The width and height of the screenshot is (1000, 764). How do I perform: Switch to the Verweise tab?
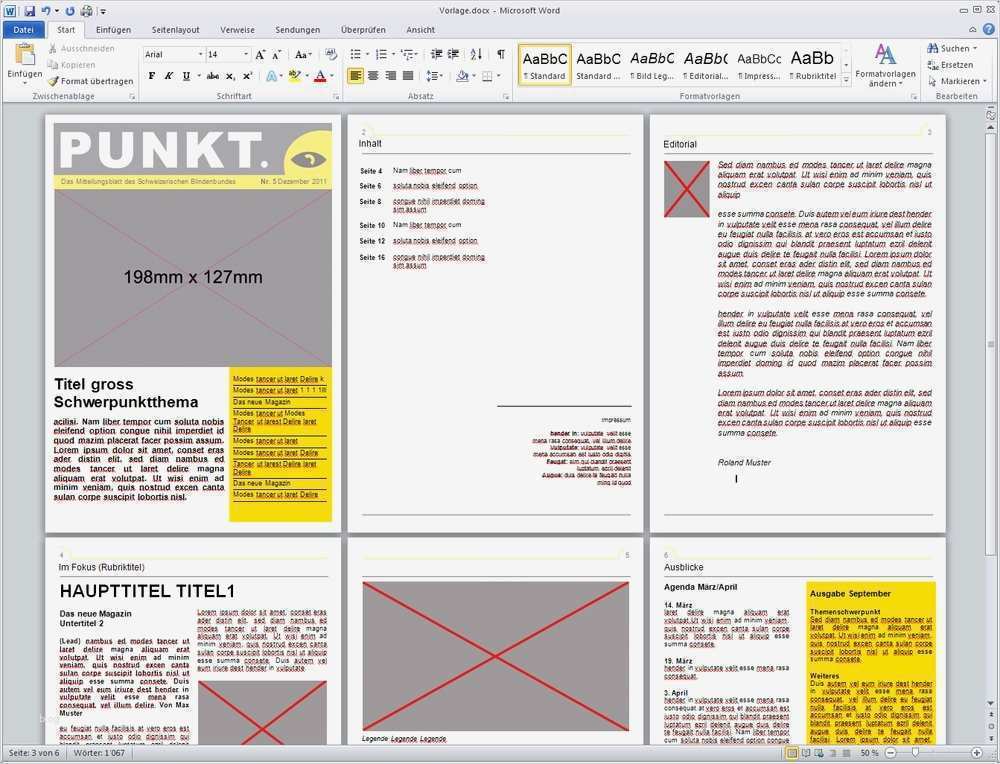237,29
